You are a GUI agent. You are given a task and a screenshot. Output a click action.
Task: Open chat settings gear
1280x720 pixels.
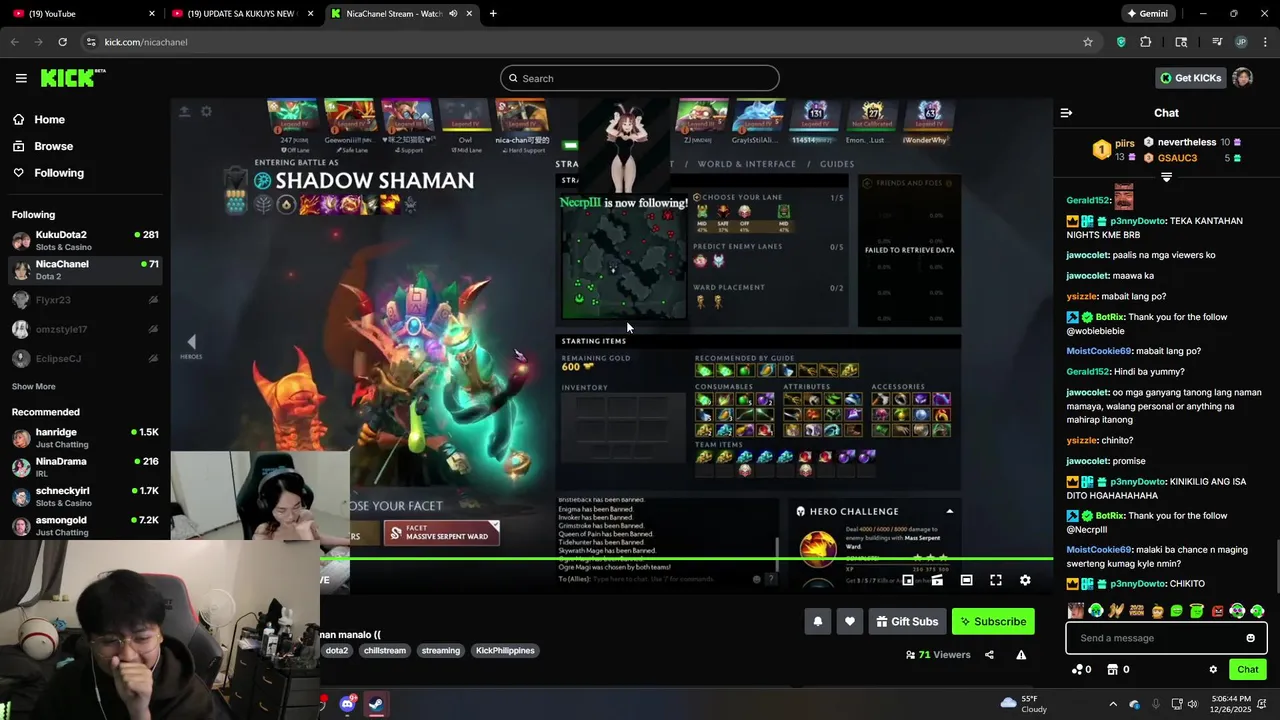[x=1213, y=669]
